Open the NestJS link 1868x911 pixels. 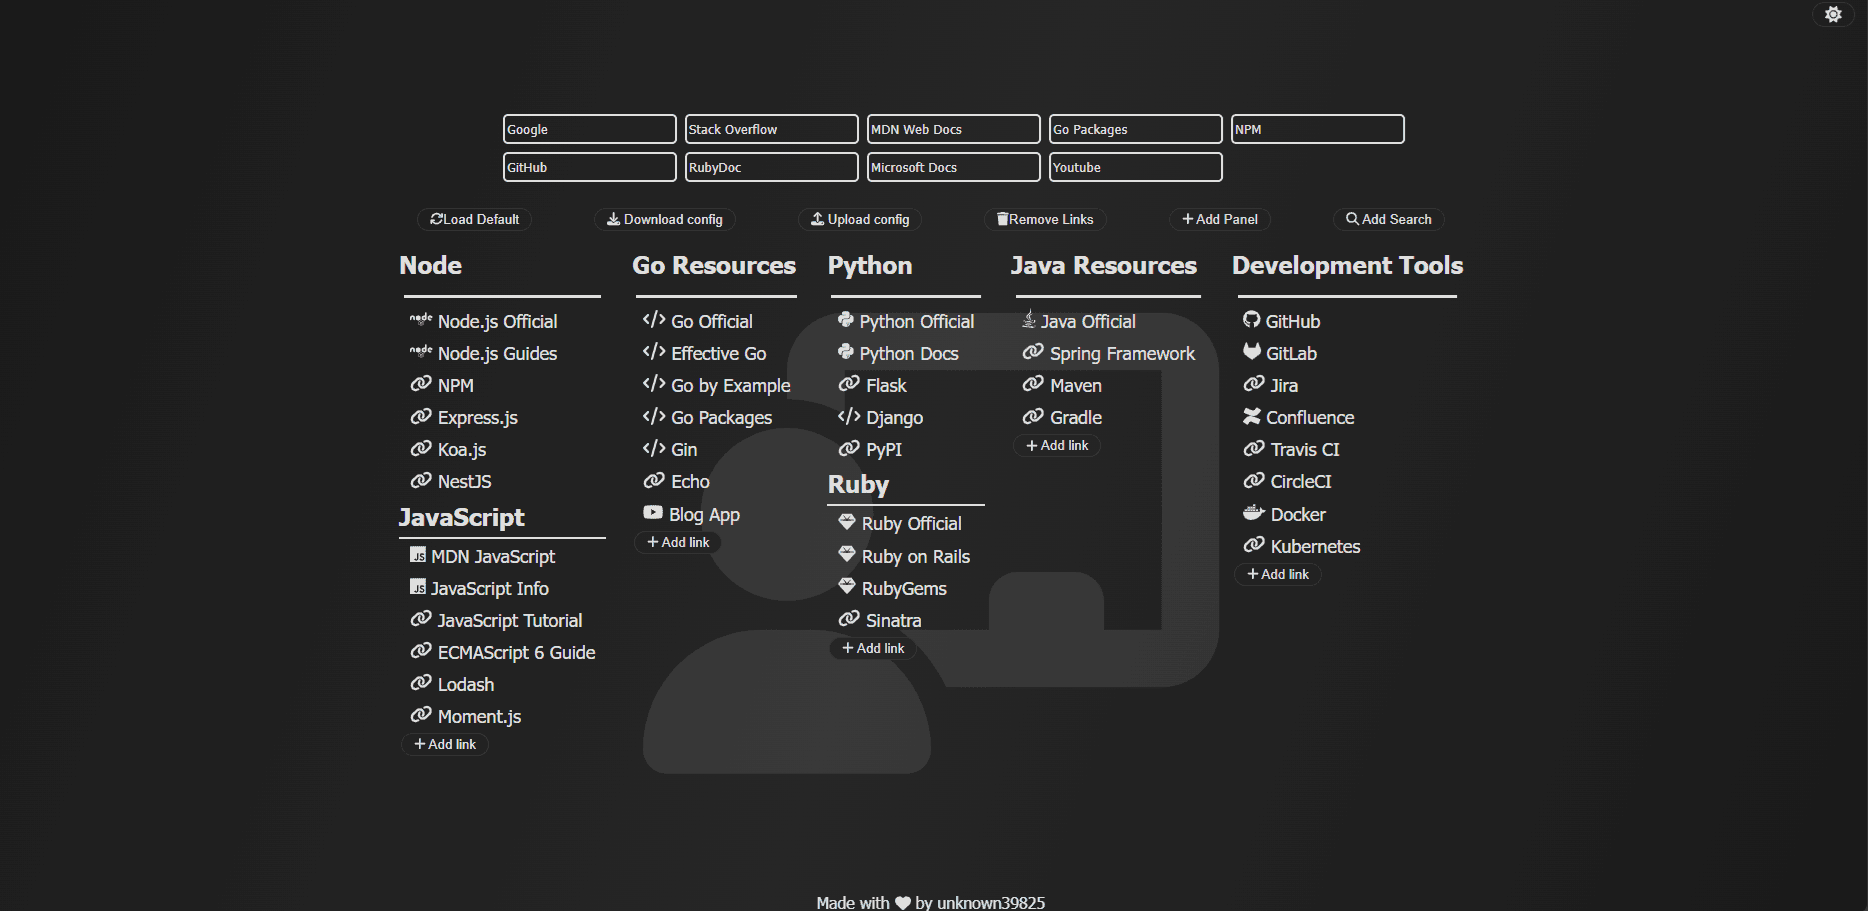[465, 482]
